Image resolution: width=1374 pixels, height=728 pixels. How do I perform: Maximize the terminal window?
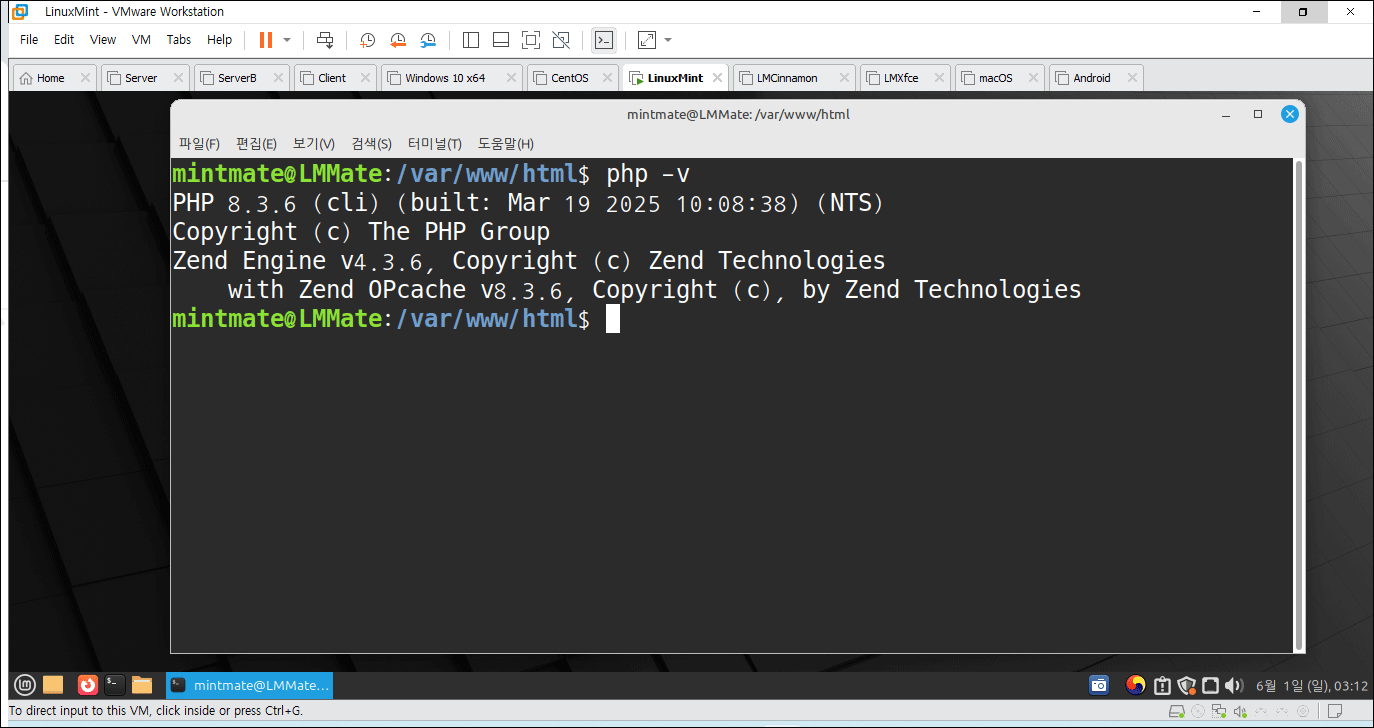click(1258, 114)
